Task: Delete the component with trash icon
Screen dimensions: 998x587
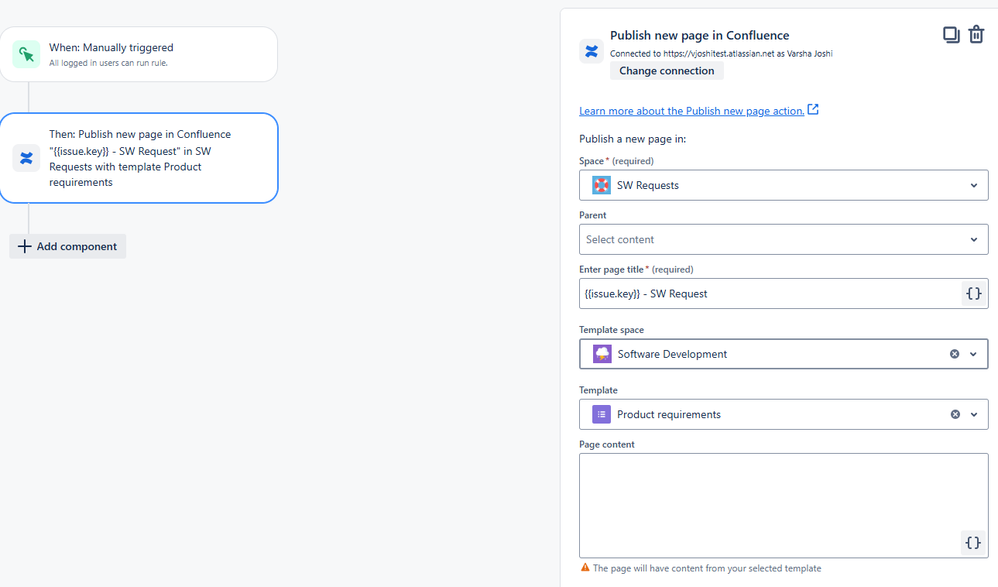Action: point(976,34)
